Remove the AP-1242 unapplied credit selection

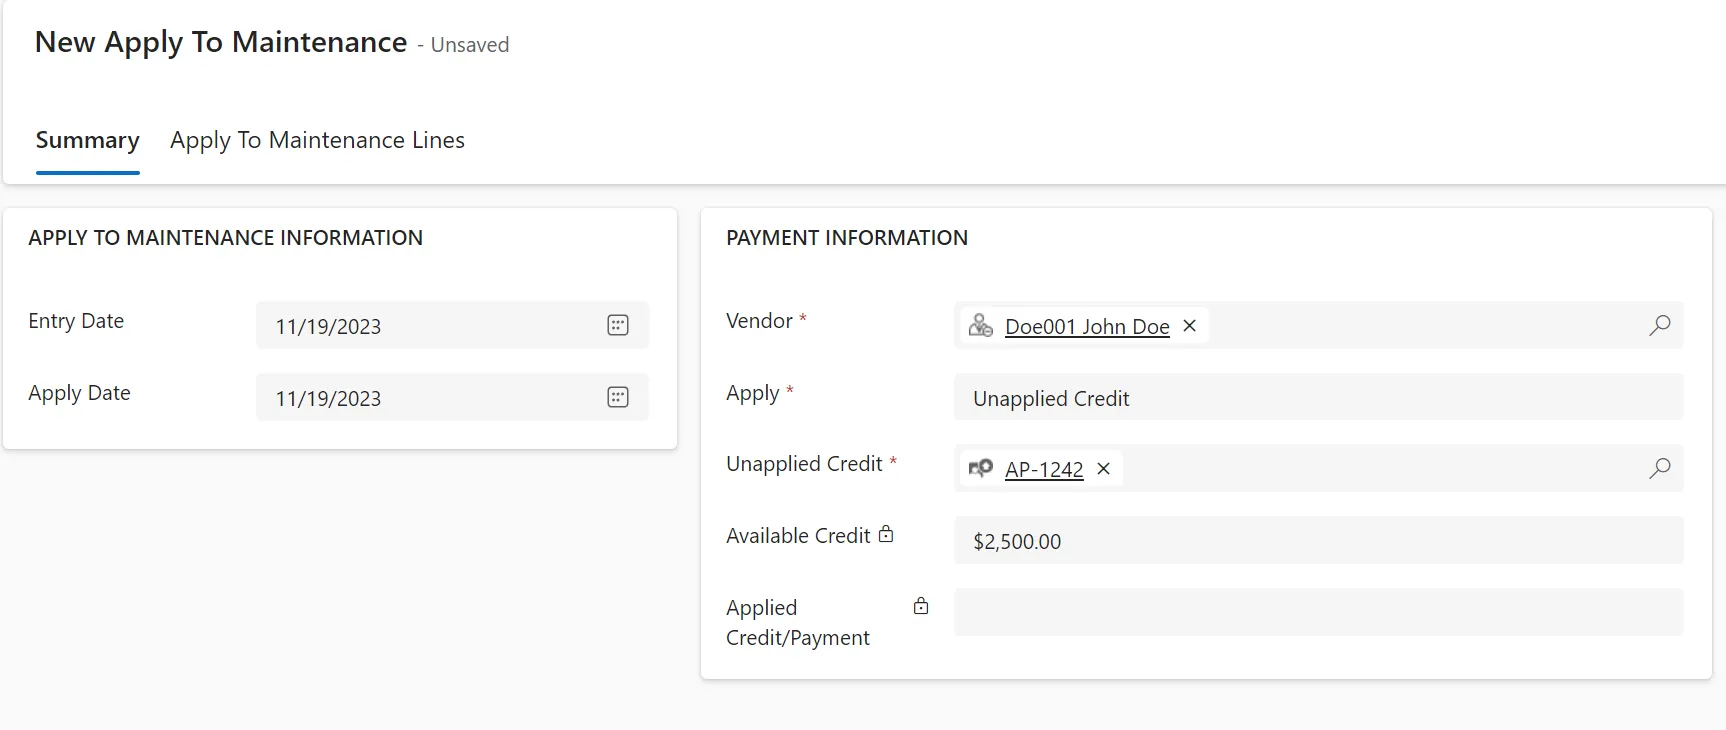[x=1103, y=469]
